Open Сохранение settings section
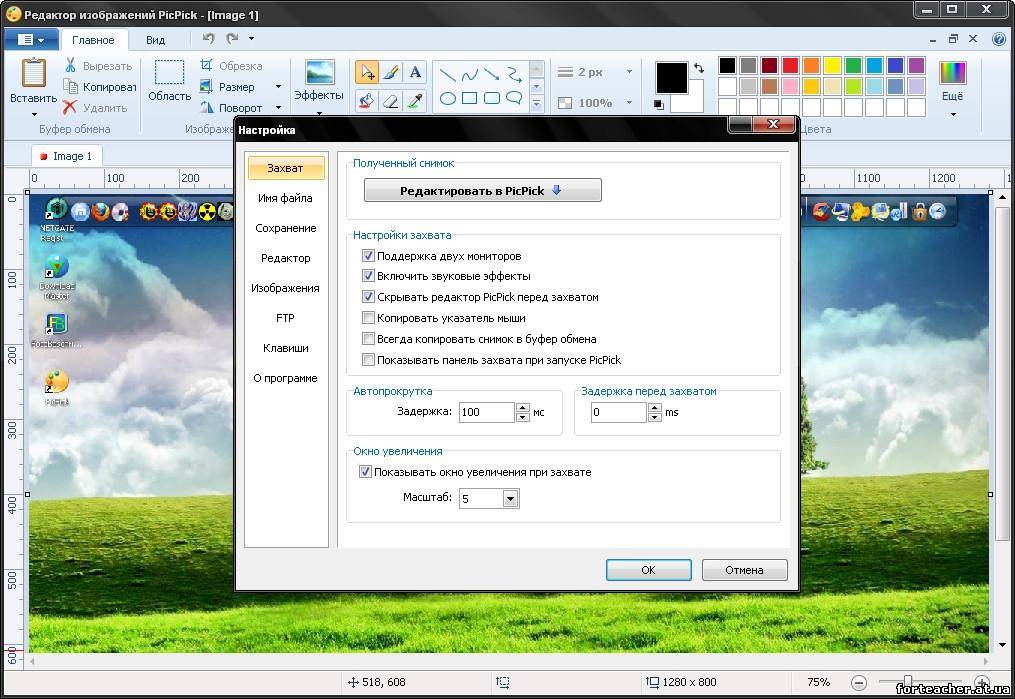 (x=285, y=228)
